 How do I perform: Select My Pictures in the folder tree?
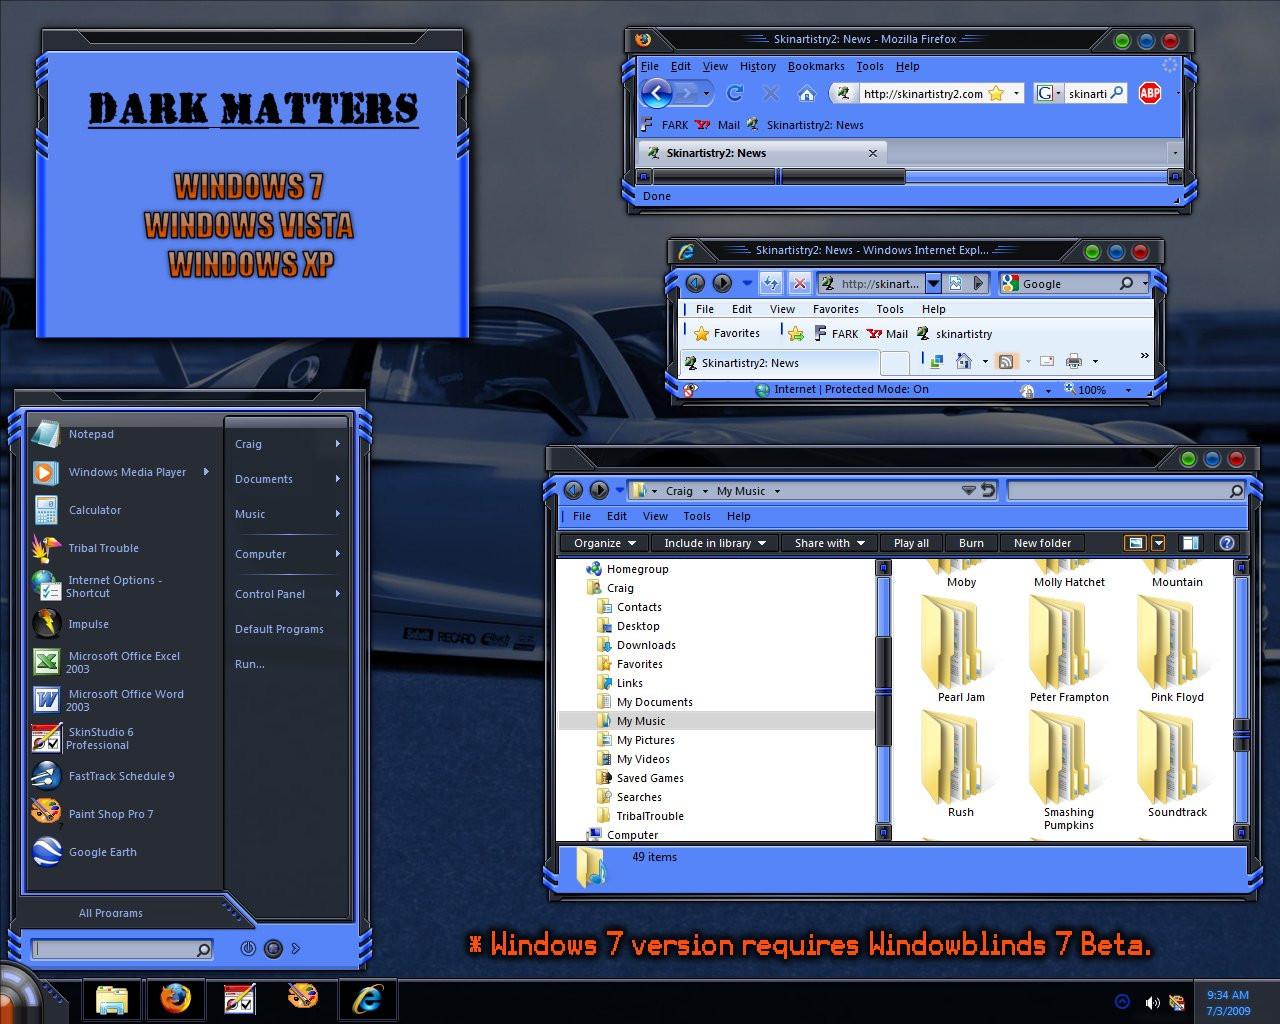point(646,740)
